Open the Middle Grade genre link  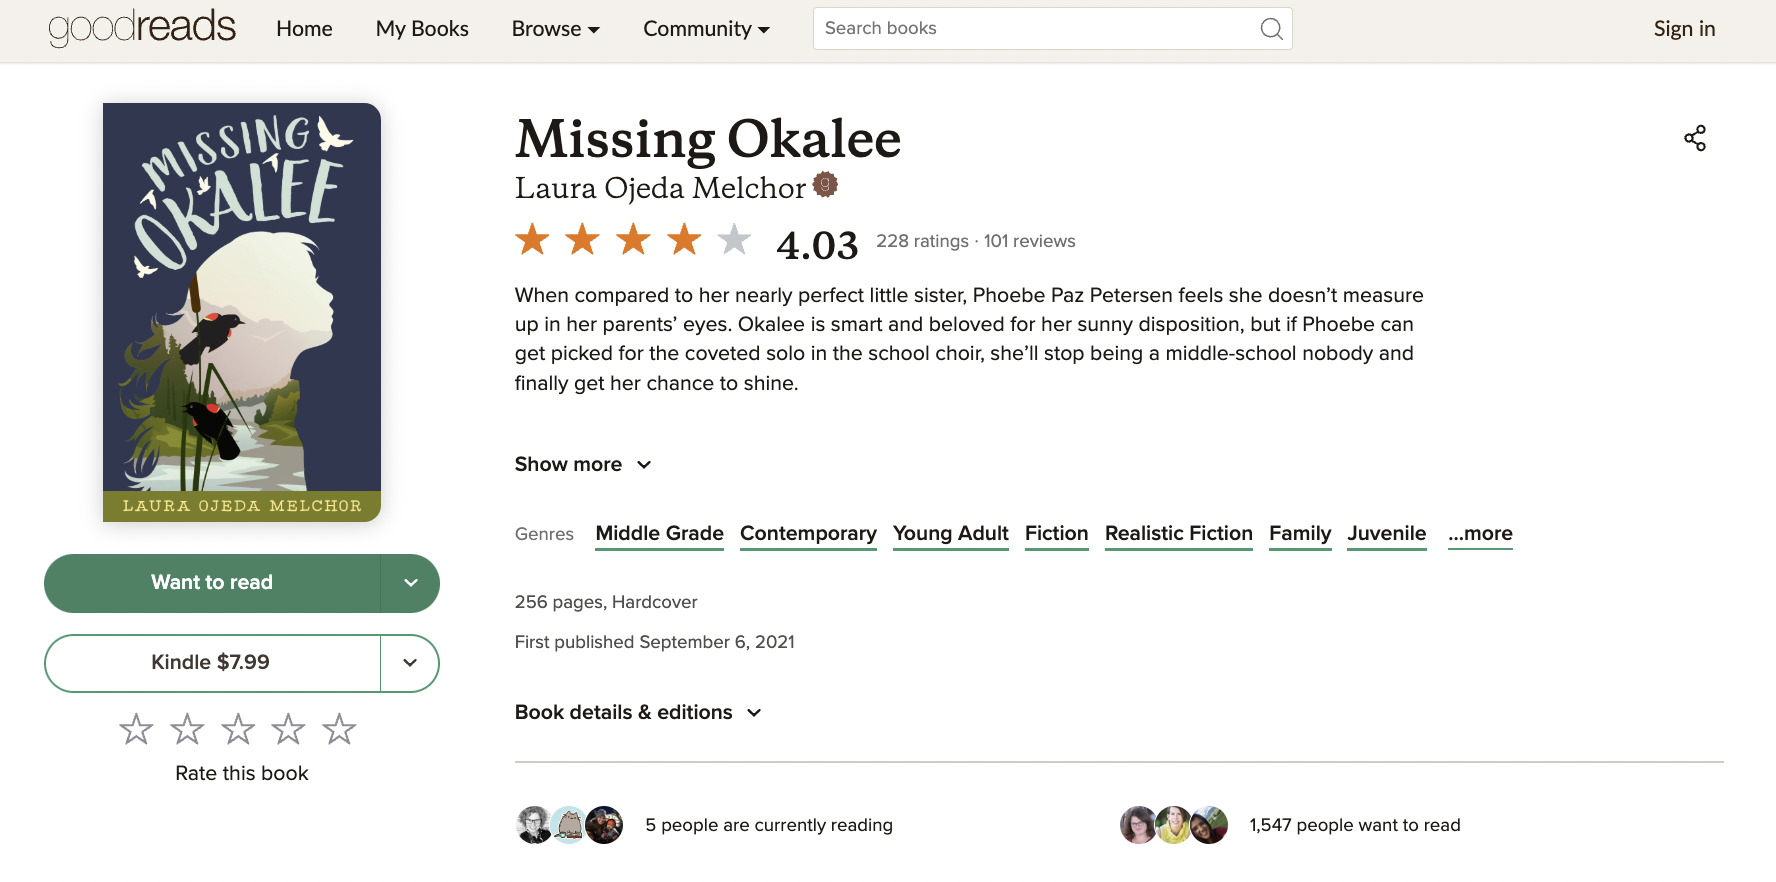click(x=659, y=533)
